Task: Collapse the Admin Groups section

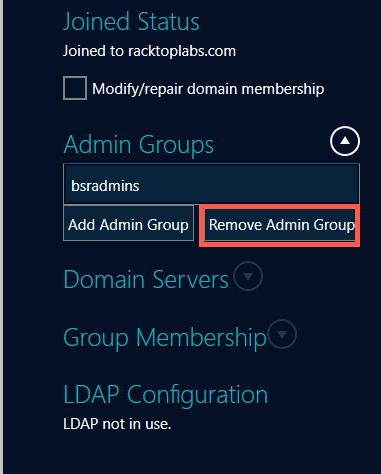Action: pos(345,141)
